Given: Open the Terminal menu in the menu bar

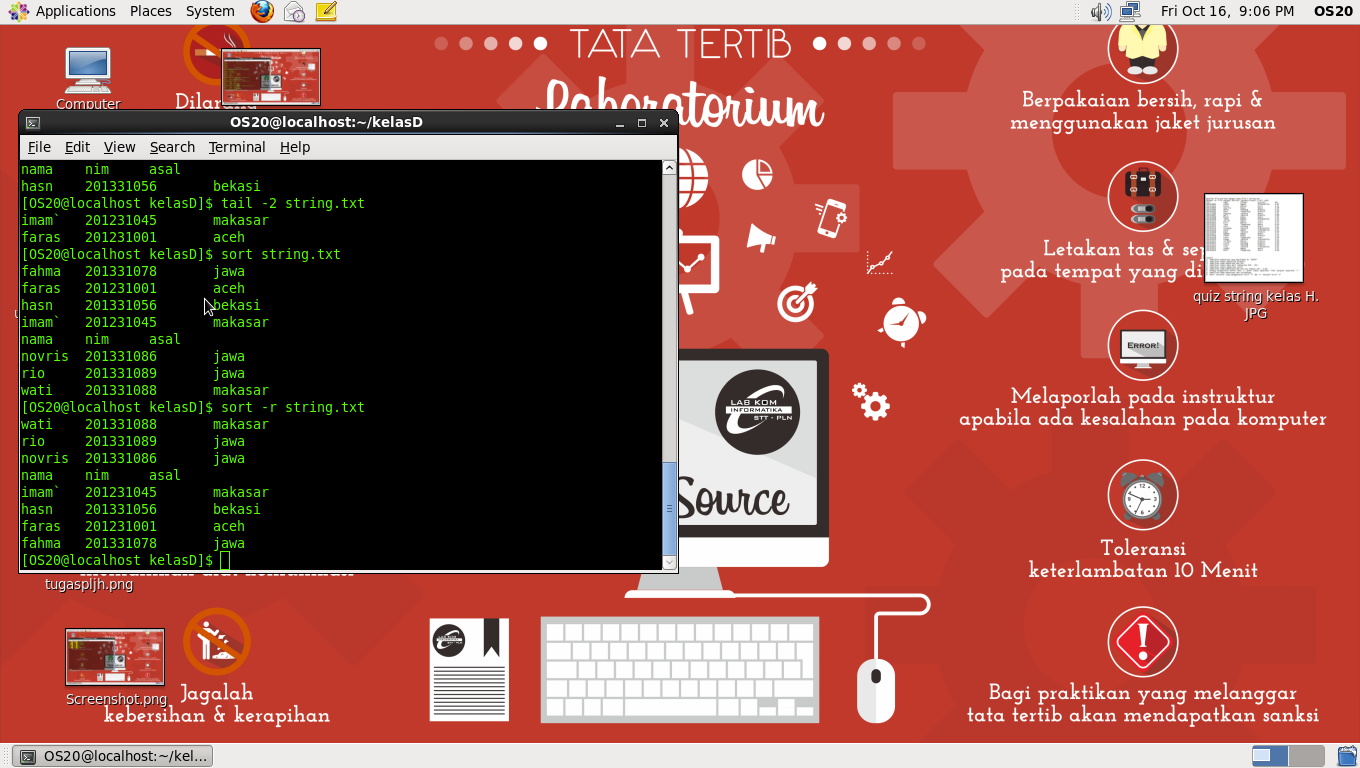Looking at the screenshot, I should click(x=237, y=147).
